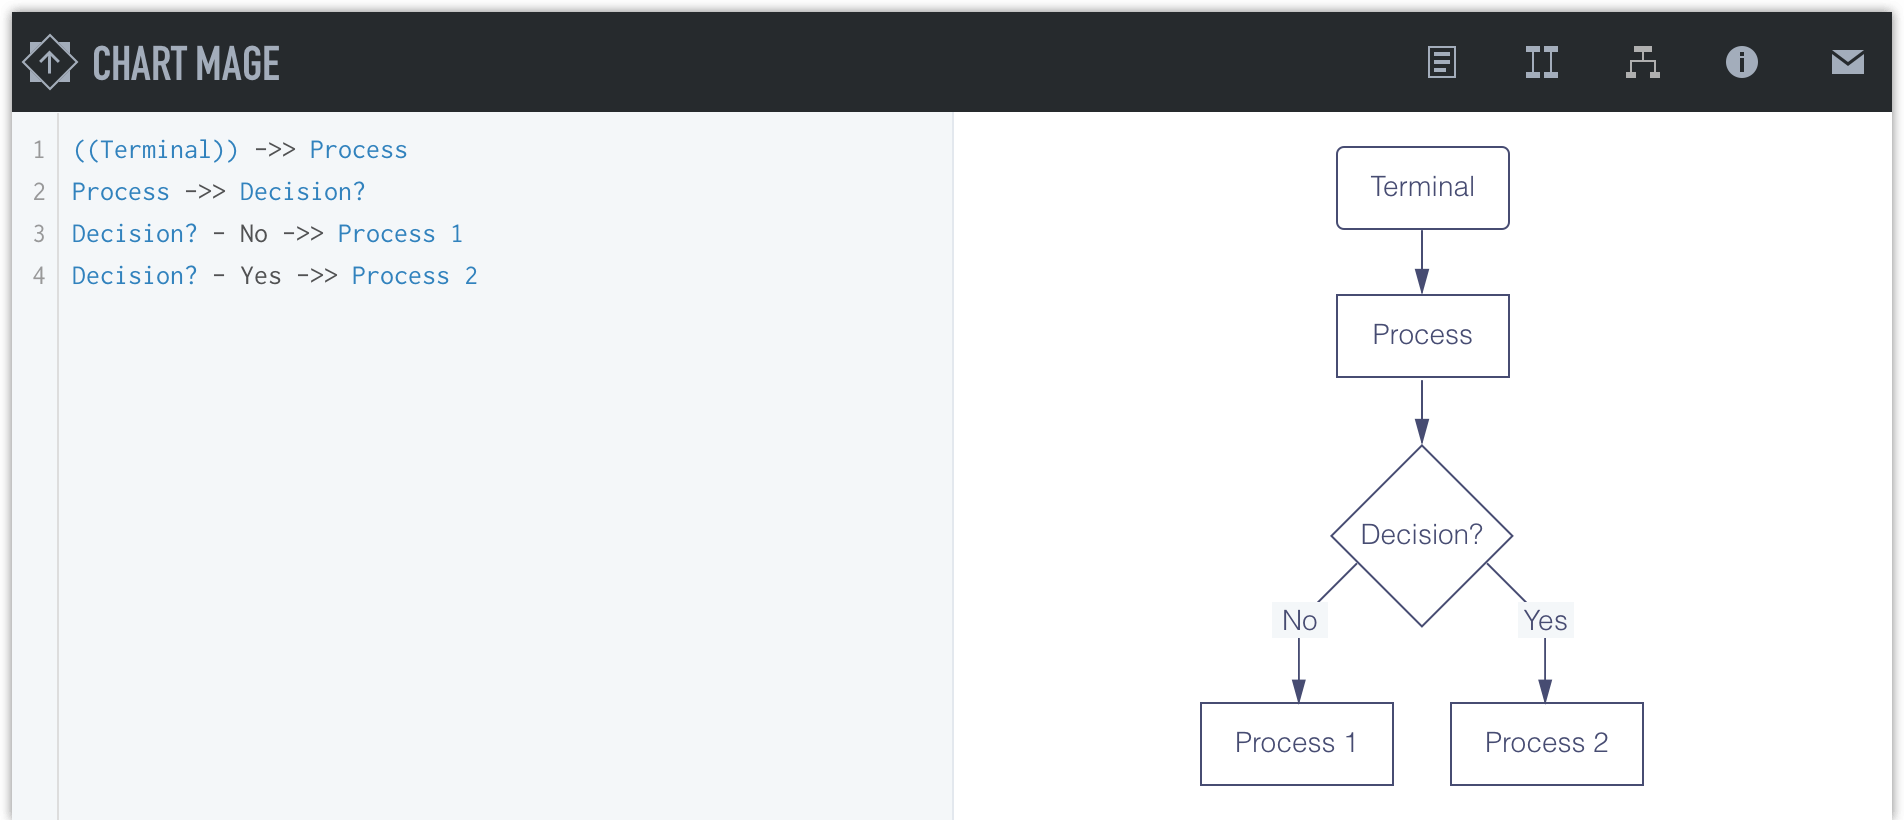Click the Decision? token on line 2

[x=301, y=191]
